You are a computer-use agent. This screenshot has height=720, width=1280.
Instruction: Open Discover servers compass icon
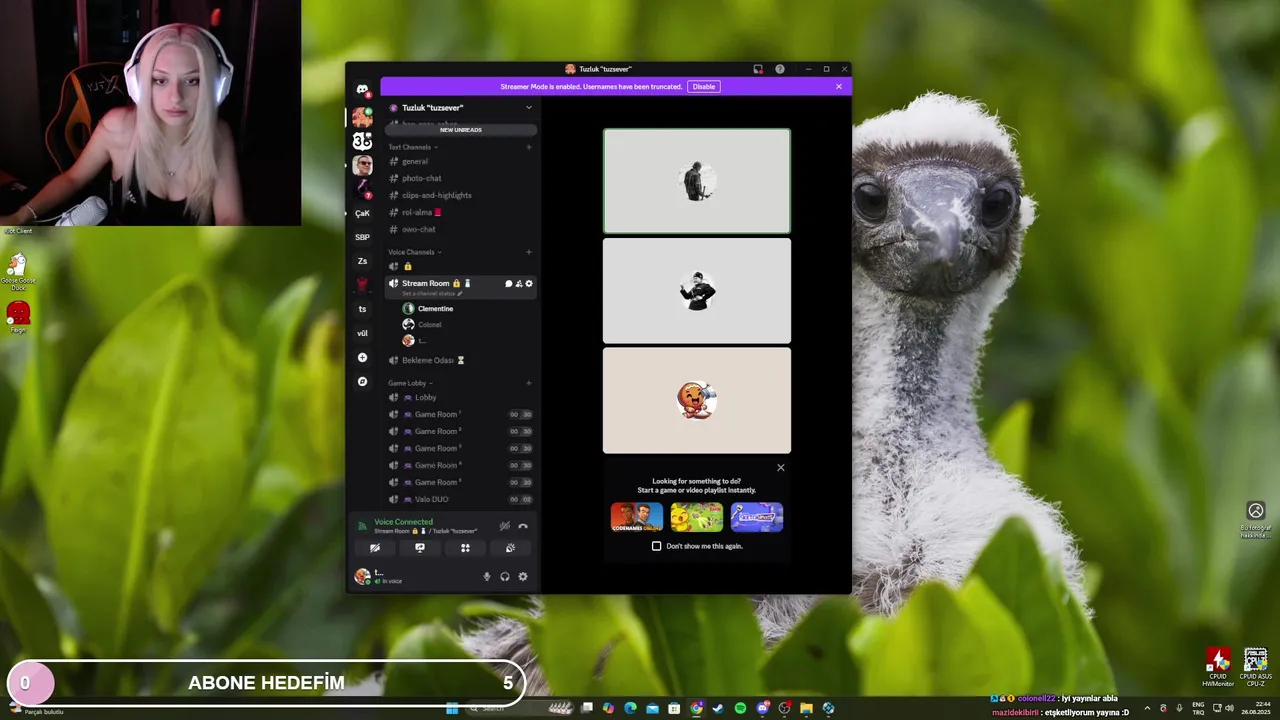click(362, 381)
